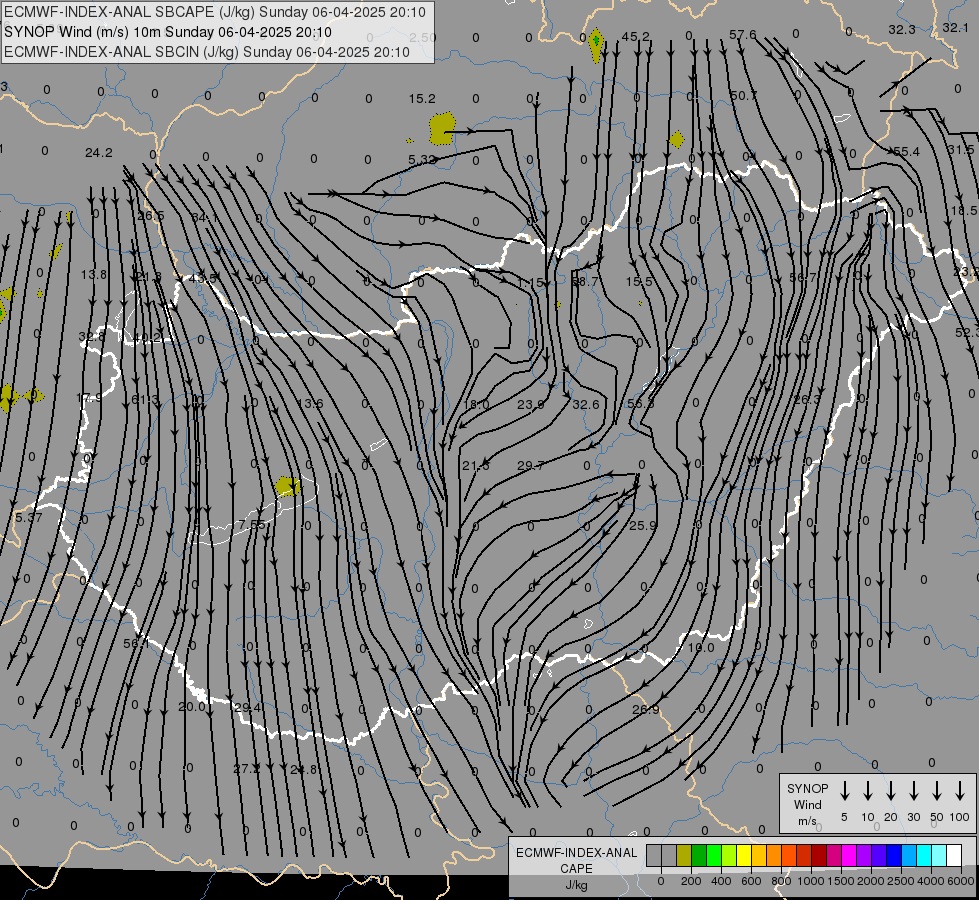The width and height of the screenshot is (979, 900).
Task: Click the map value 24.8
Action: pos(303,769)
